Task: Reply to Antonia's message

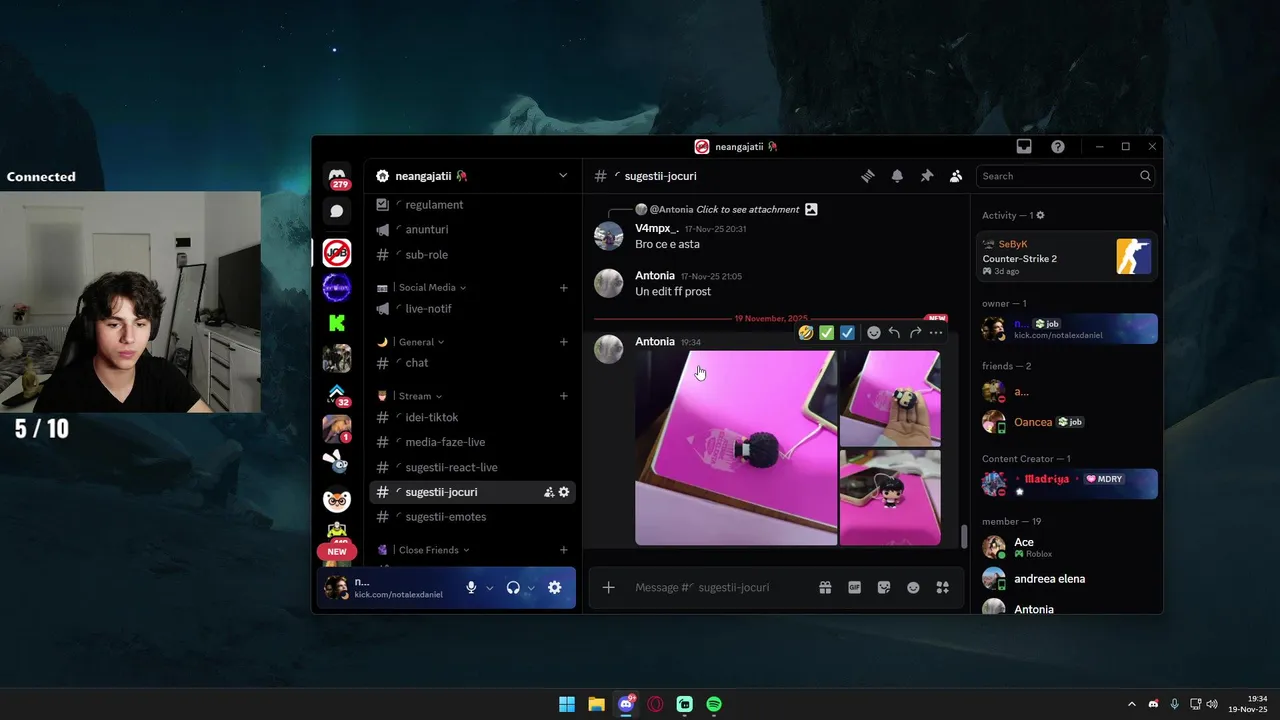Action: pos(894,333)
